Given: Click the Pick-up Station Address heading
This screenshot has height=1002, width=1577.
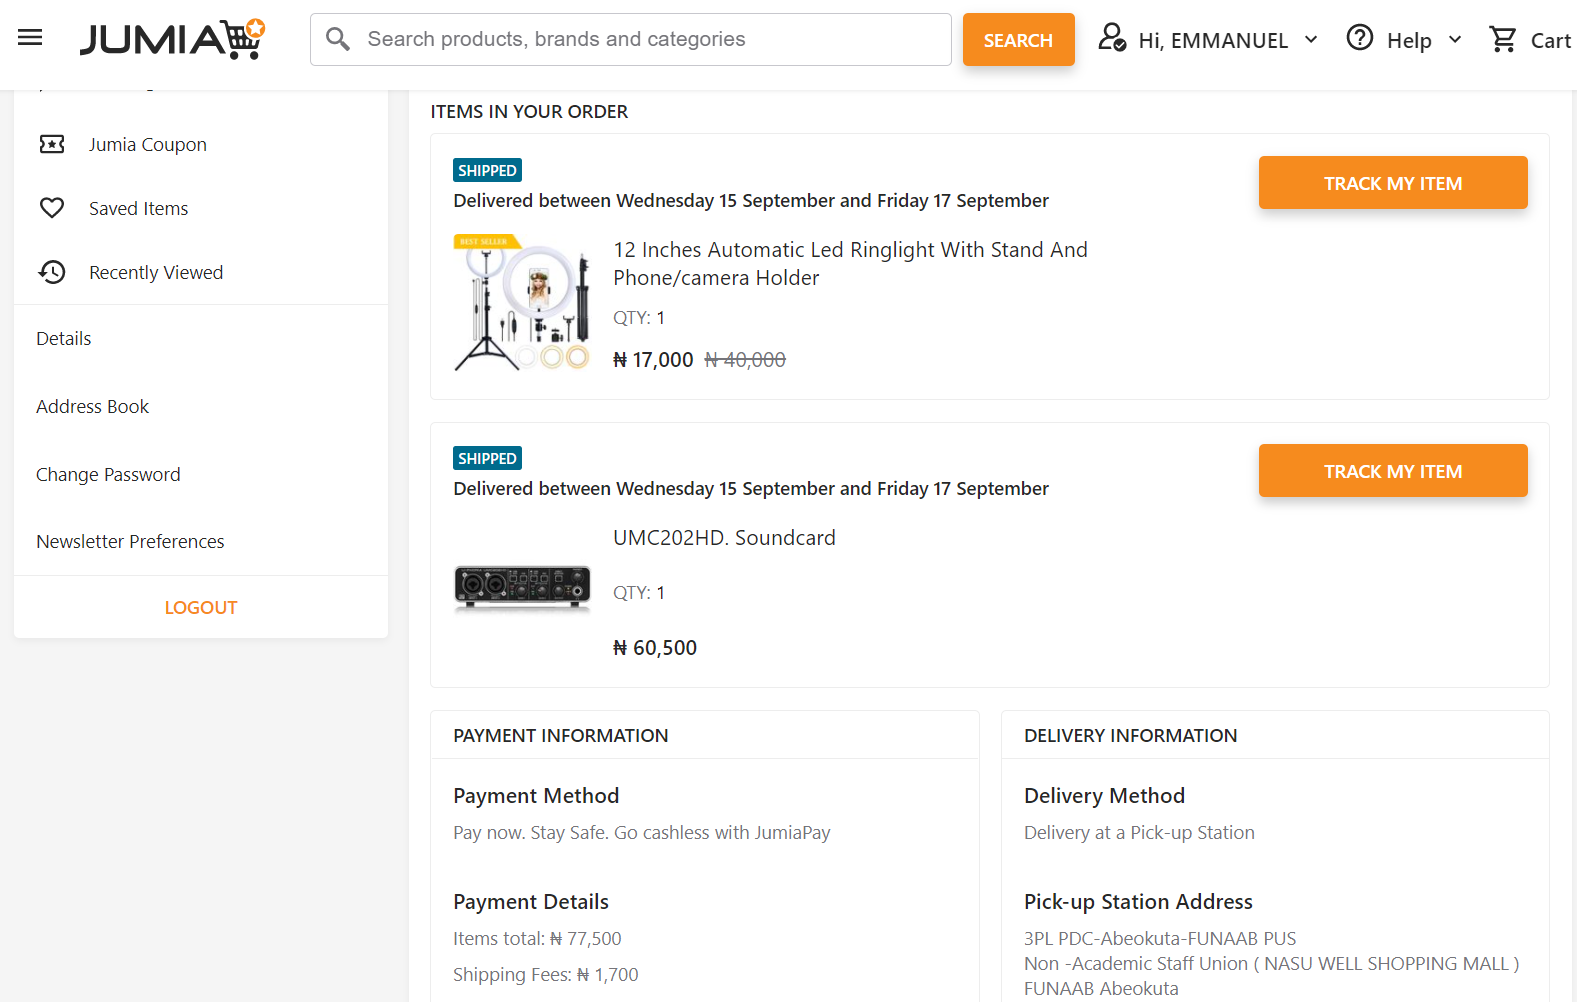Looking at the screenshot, I should (x=1138, y=902).
